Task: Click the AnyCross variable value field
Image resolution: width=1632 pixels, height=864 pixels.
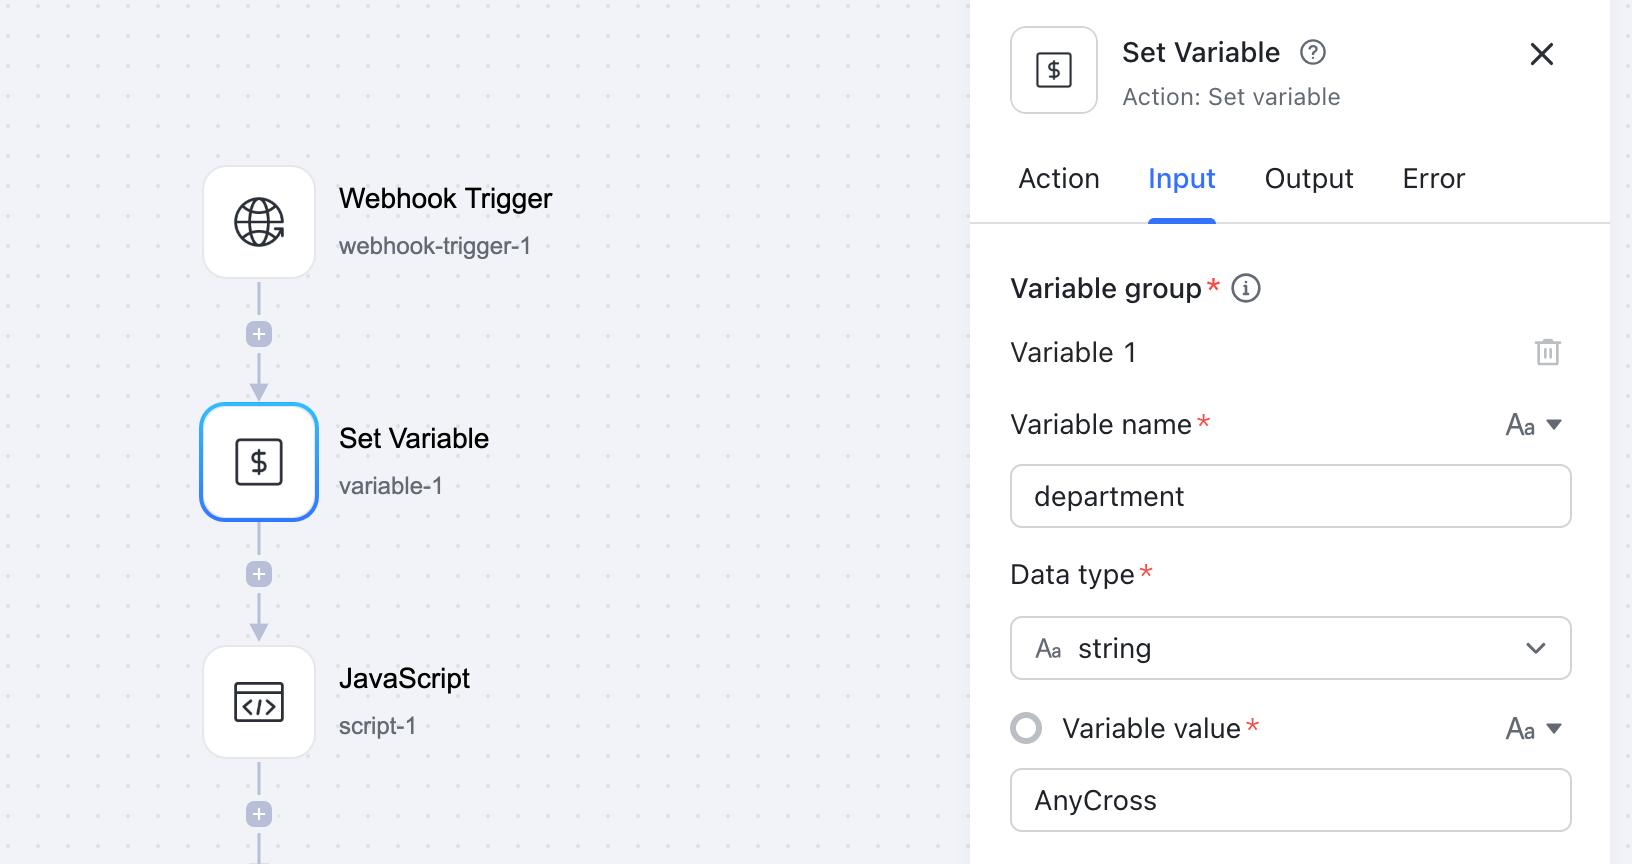Action: (x=1290, y=800)
